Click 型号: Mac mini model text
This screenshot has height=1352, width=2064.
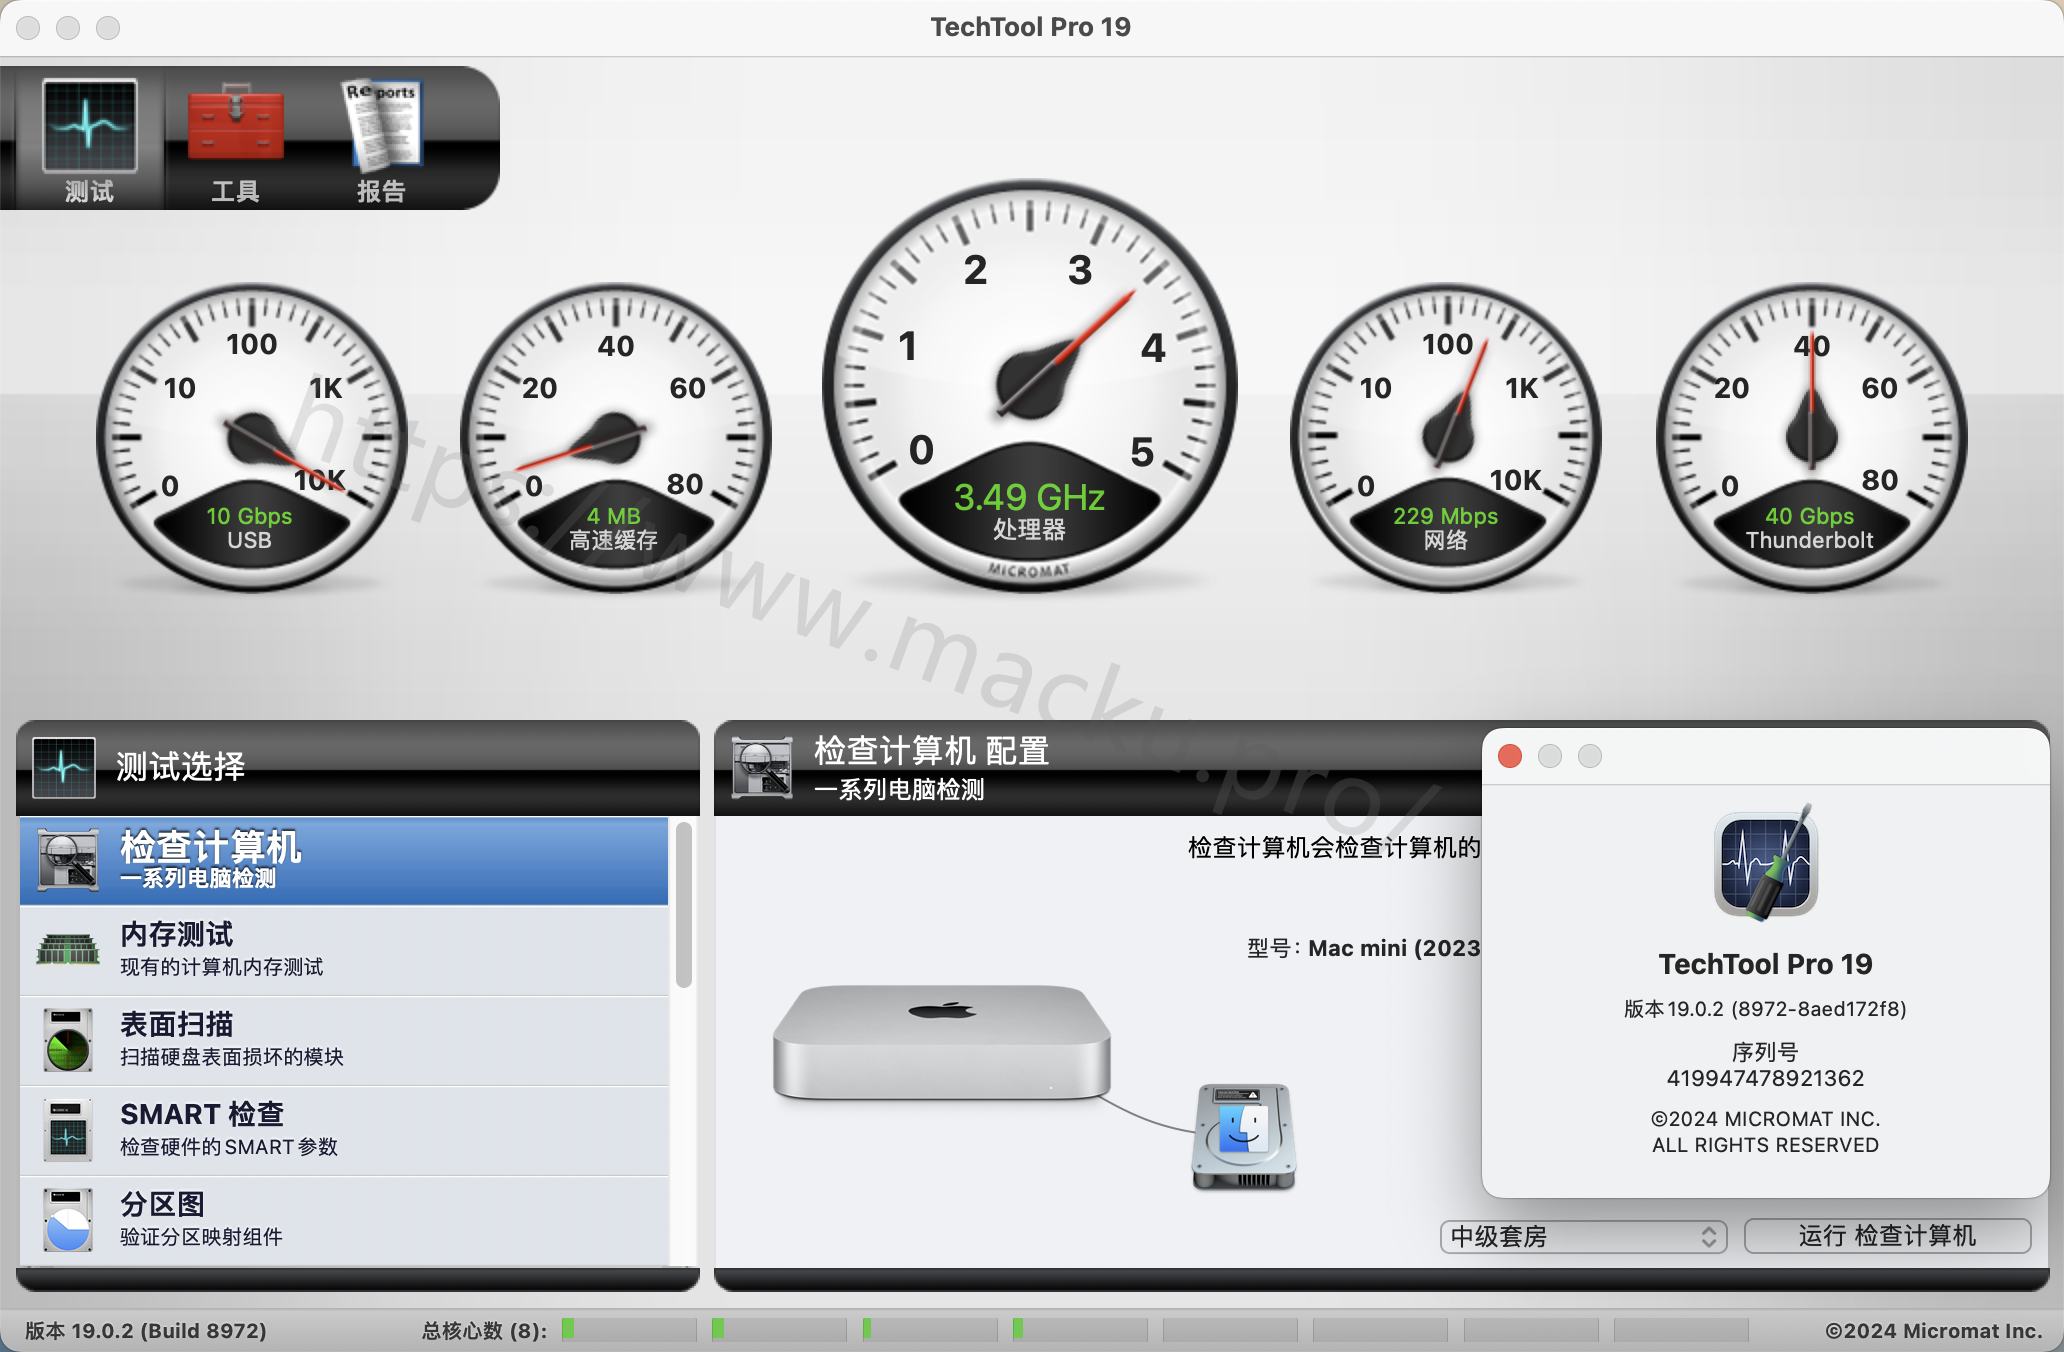point(1364,948)
